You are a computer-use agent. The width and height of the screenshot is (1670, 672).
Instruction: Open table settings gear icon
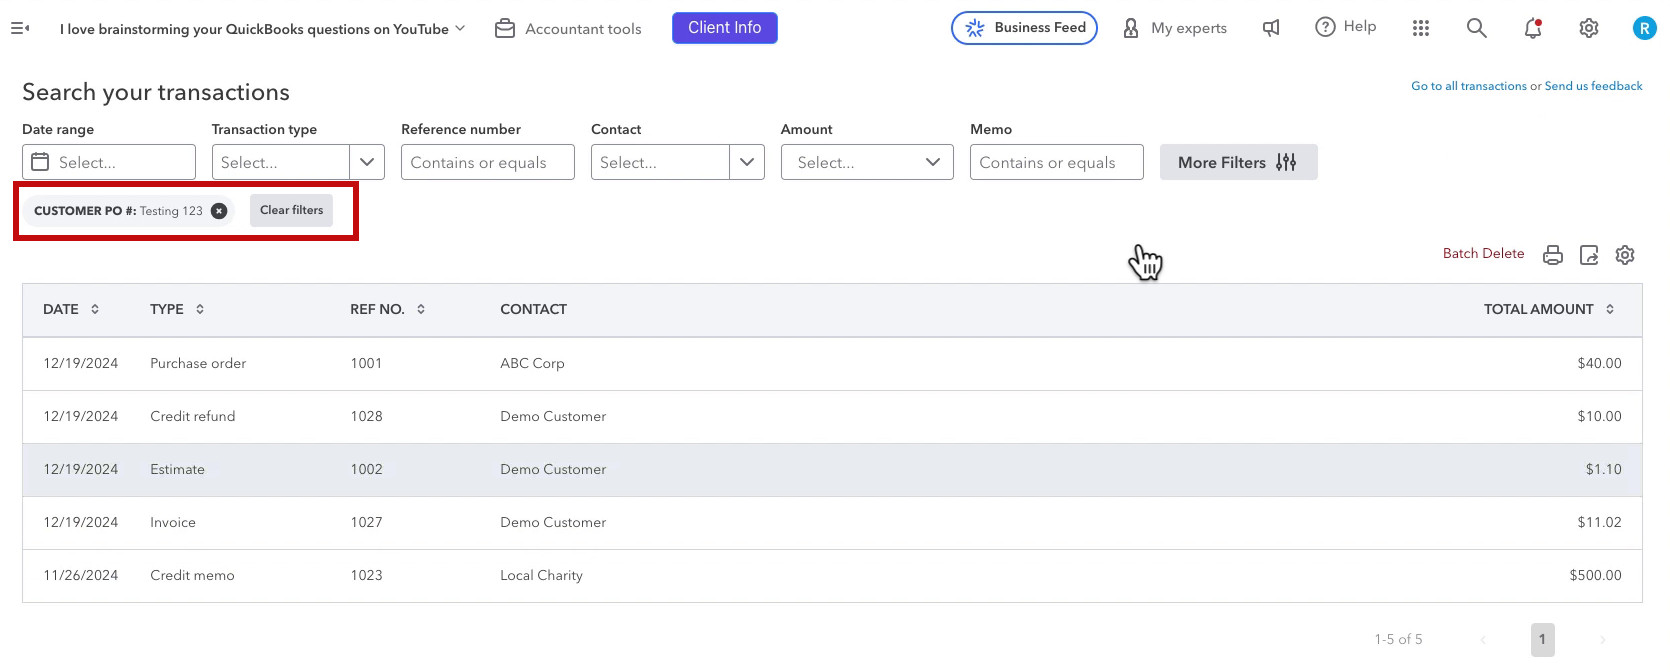click(1625, 255)
